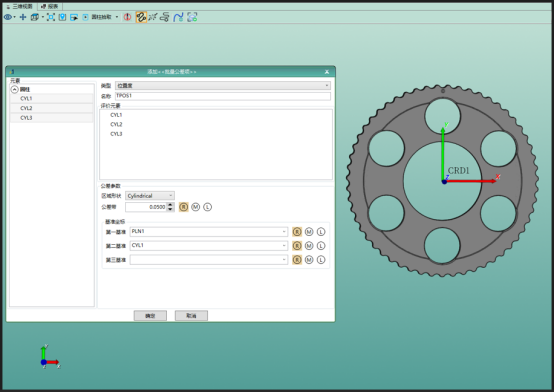Select R modifier for the third datum
The height and width of the screenshot is (392, 554).
click(x=297, y=260)
